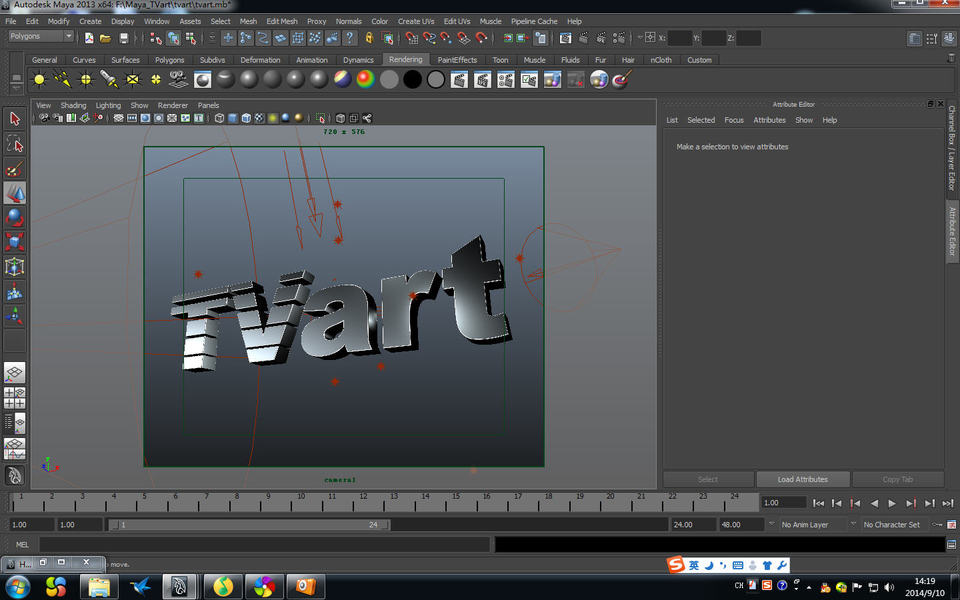960x600 pixels.
Task: Toggle the Attribute Editor sidebar tab
Action: pos(952,232)
